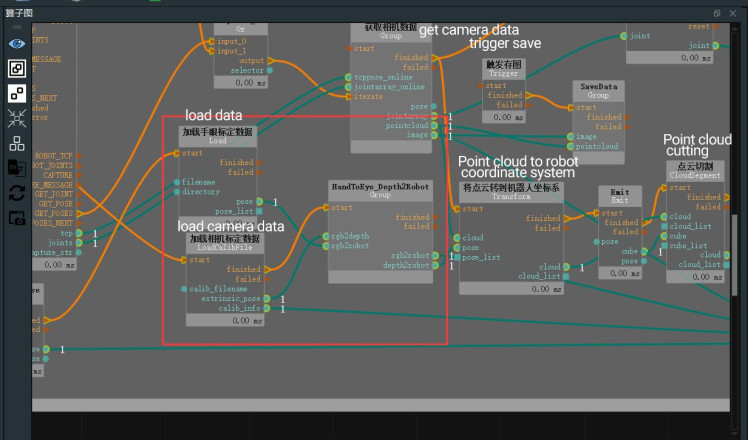Click the finished port on Trigger node

pyautogui.click(x=529, y=95)
